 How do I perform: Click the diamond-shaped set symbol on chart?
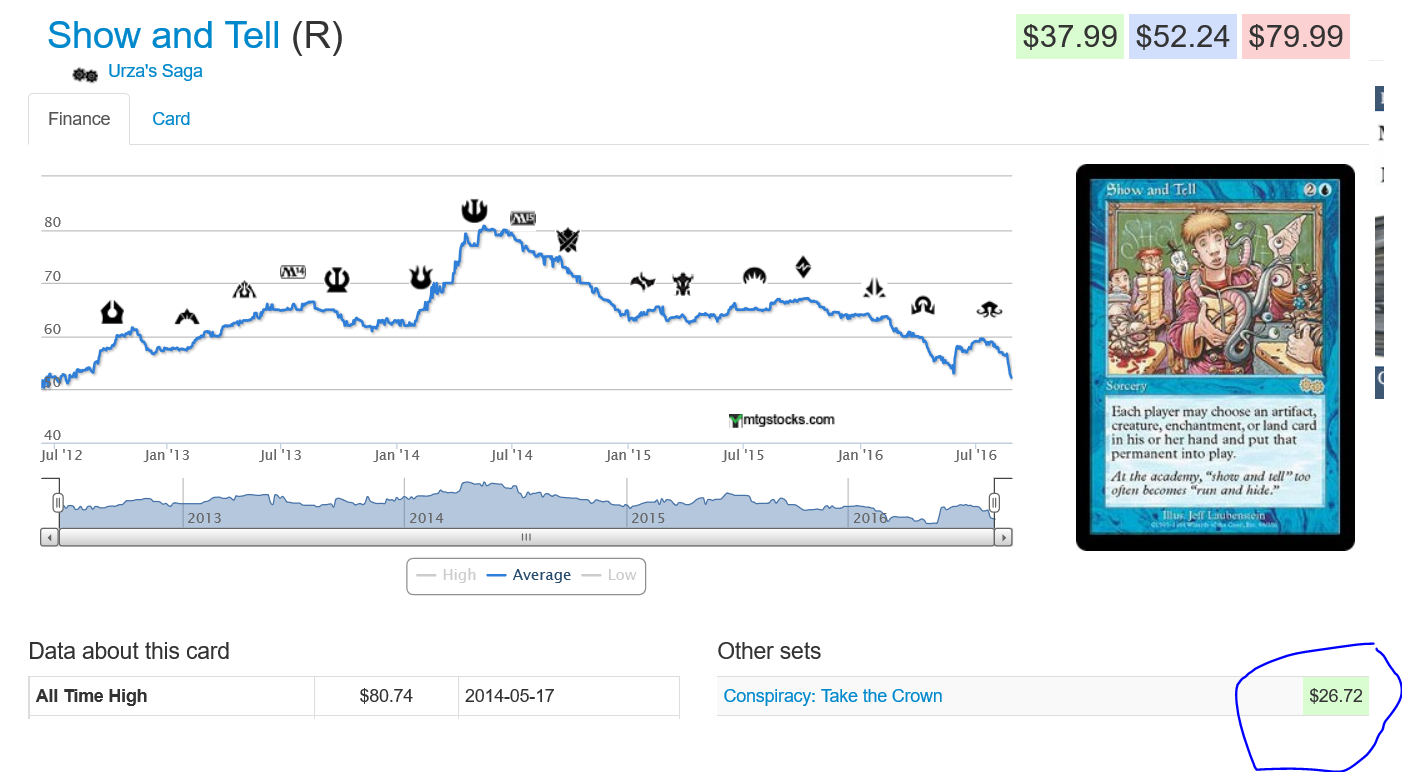[x=803, y=266]
